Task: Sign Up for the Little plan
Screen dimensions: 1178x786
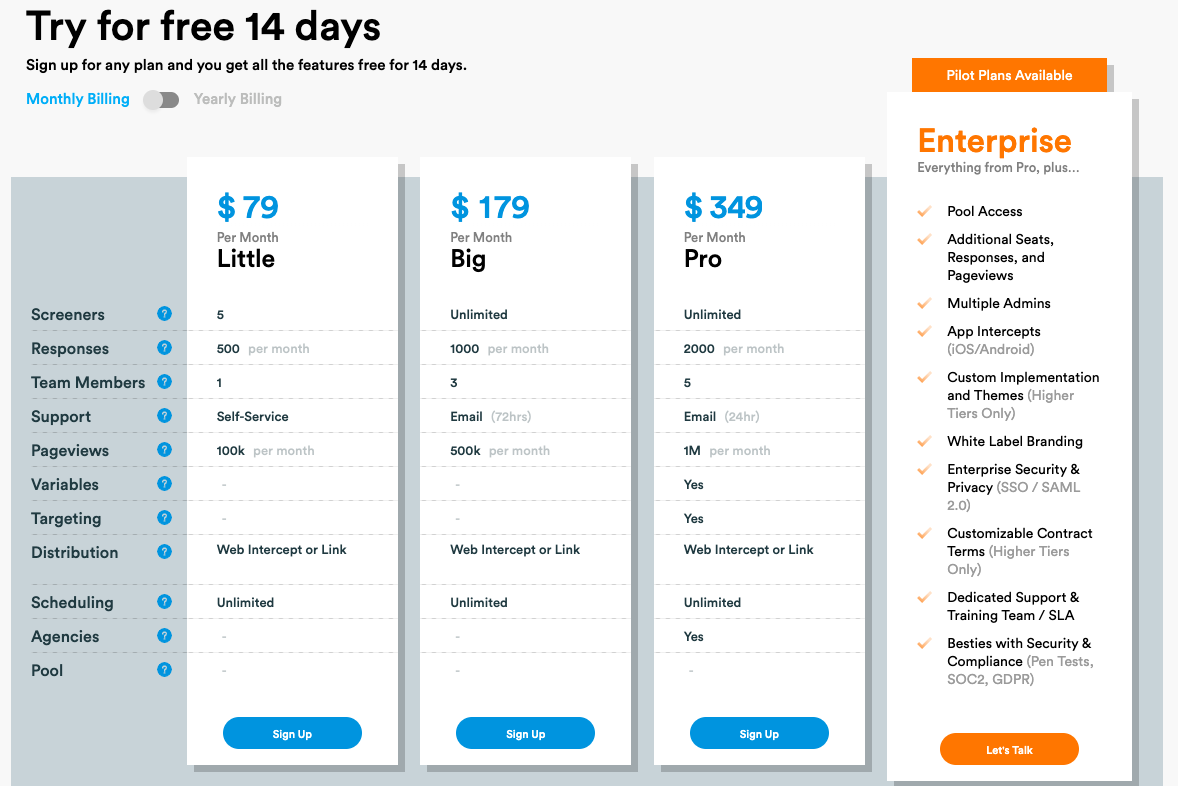Action: (292, 733)
